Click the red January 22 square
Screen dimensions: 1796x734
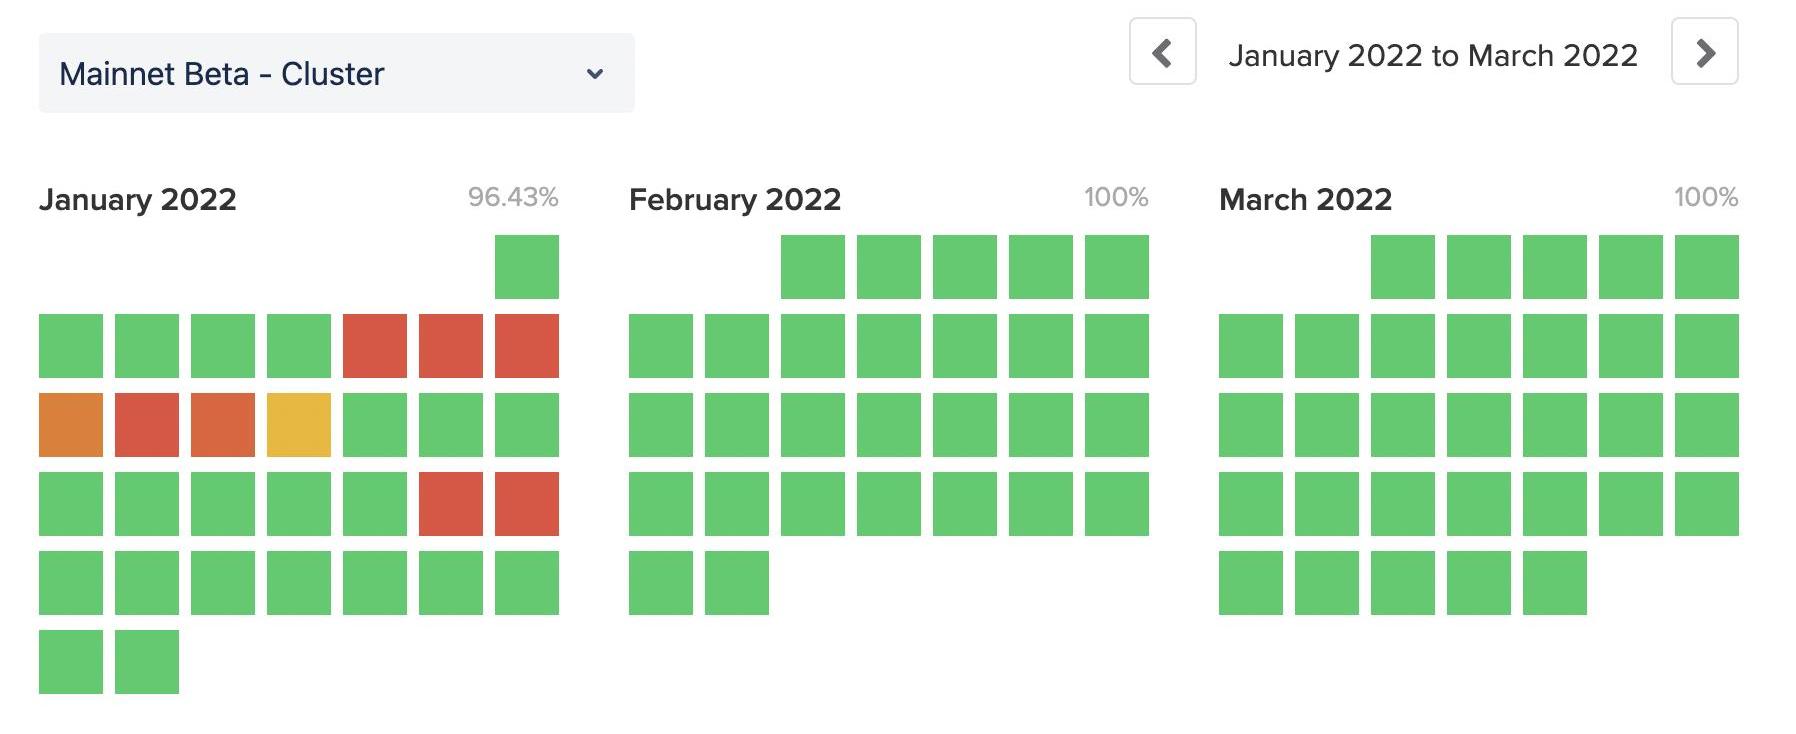[527, 504]
